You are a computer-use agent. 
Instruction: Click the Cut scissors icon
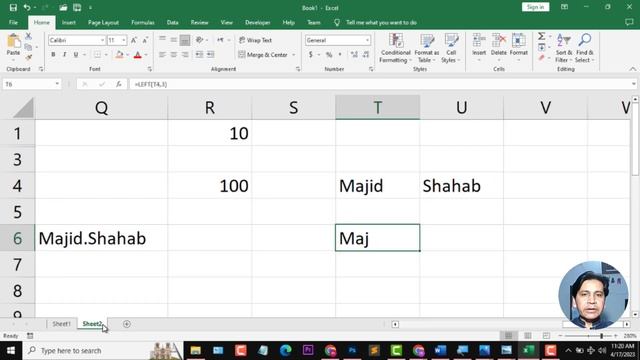[x=28, y=36]
